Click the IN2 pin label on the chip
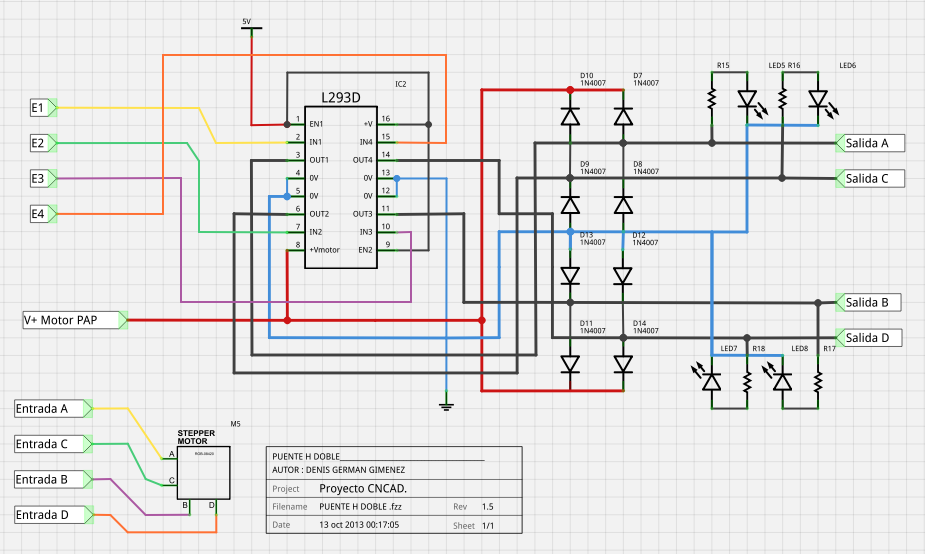 (316, 232)
